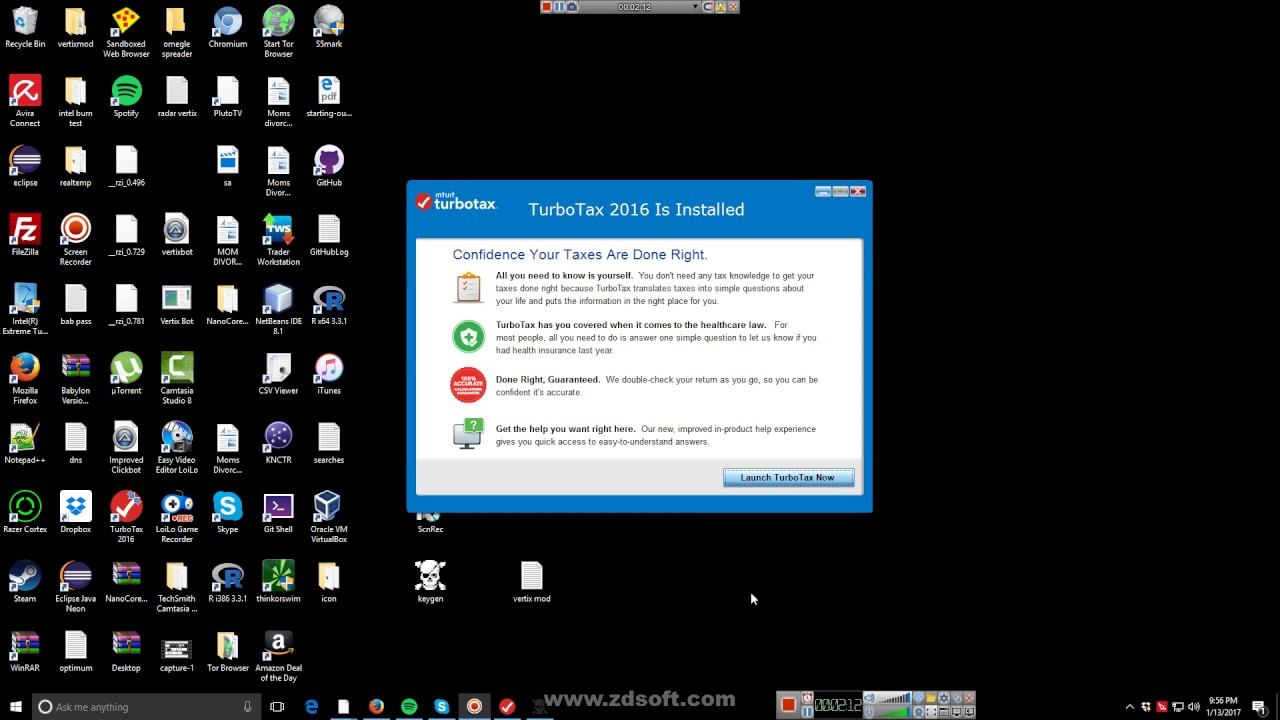Open the Recycle Bin icon
The width and height of the screenshot is (1280, 720).
[x=25, y=27]
